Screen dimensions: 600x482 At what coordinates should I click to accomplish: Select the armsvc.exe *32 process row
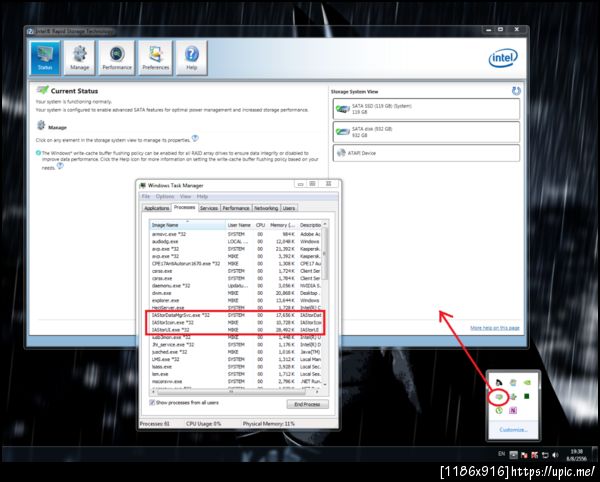tap(235, 234)
